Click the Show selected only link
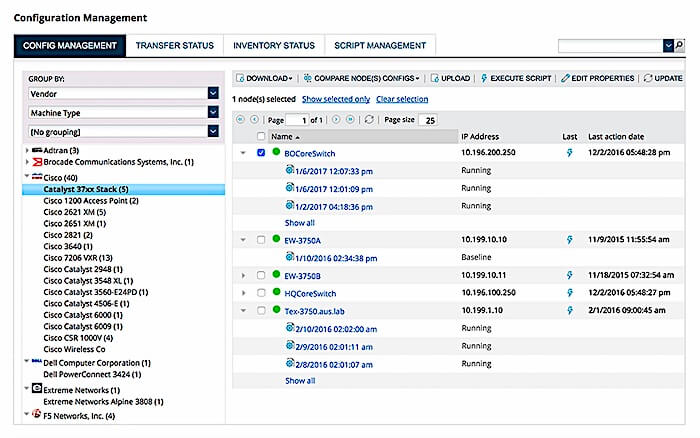Image resolution: width=700 pixels, height=438 pixels. 335,99
